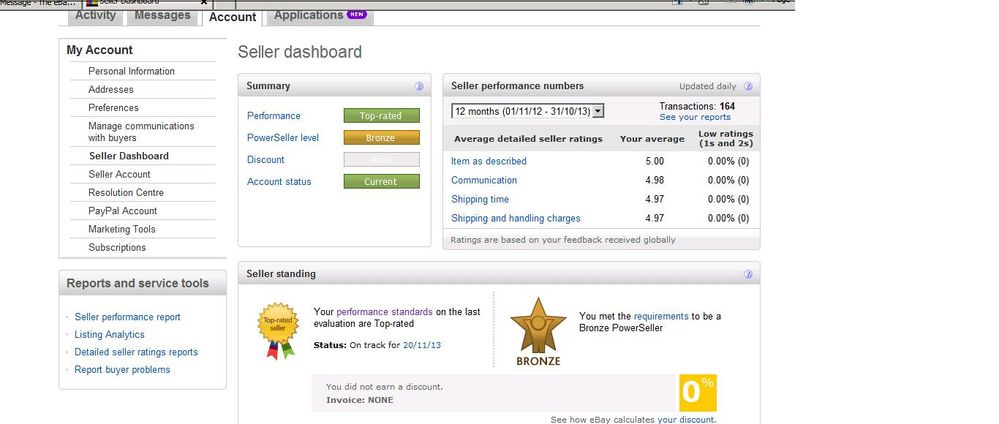Open Resolution Centre in sidebar

[126, 193]
